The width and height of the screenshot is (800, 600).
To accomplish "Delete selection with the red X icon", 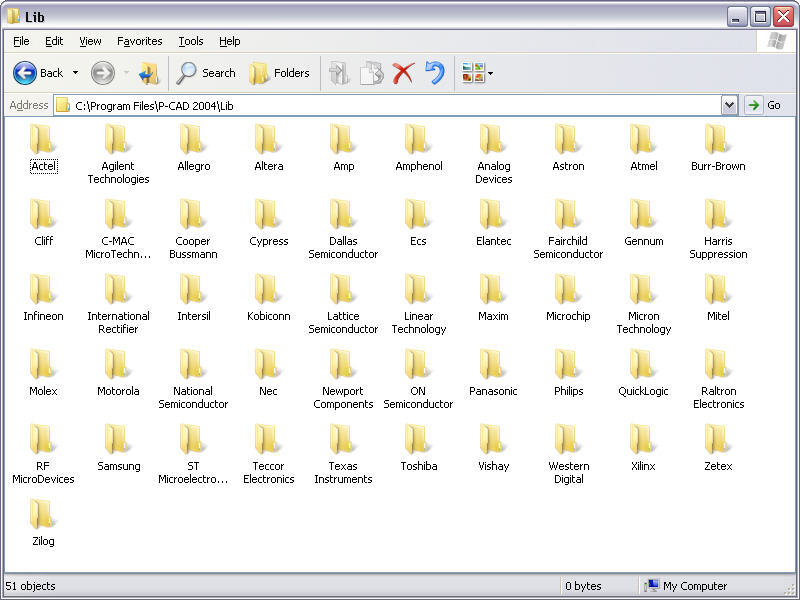I will tap(403, 73).
